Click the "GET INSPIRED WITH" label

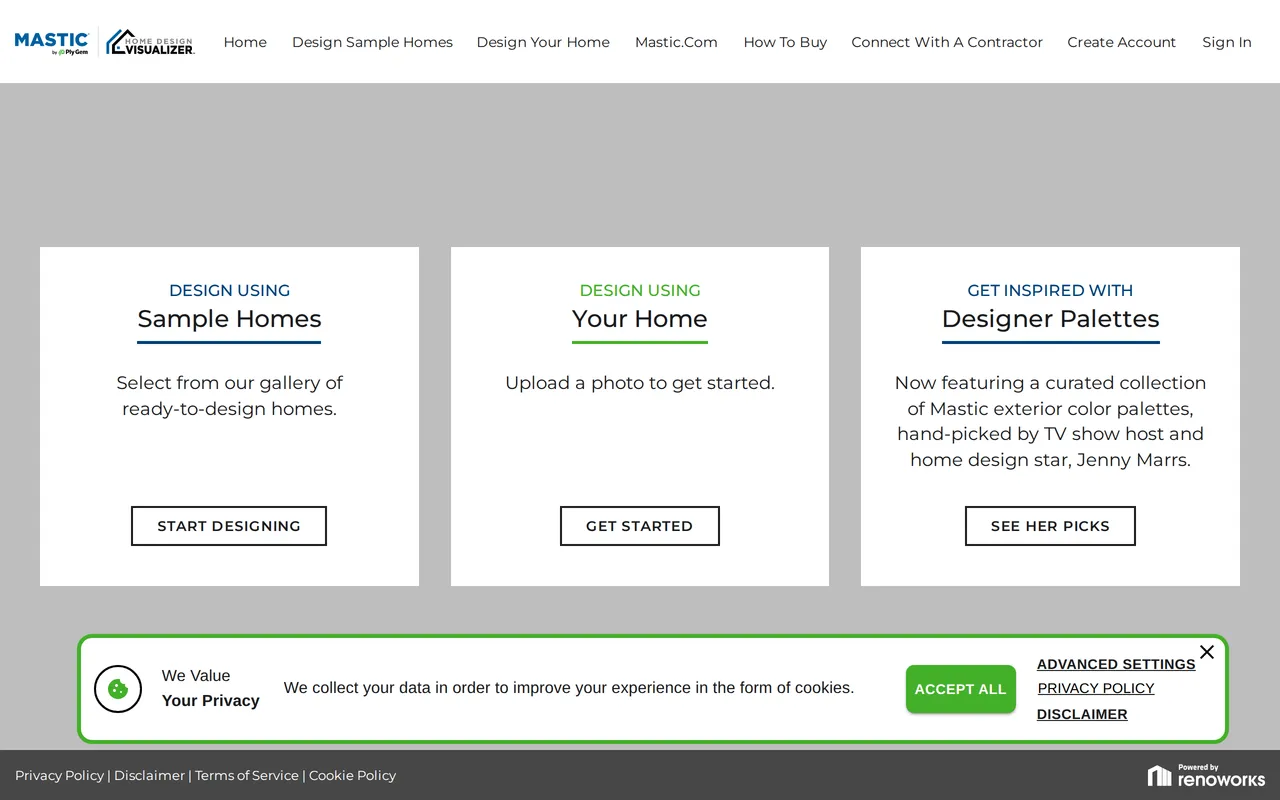coord(1050,290)
